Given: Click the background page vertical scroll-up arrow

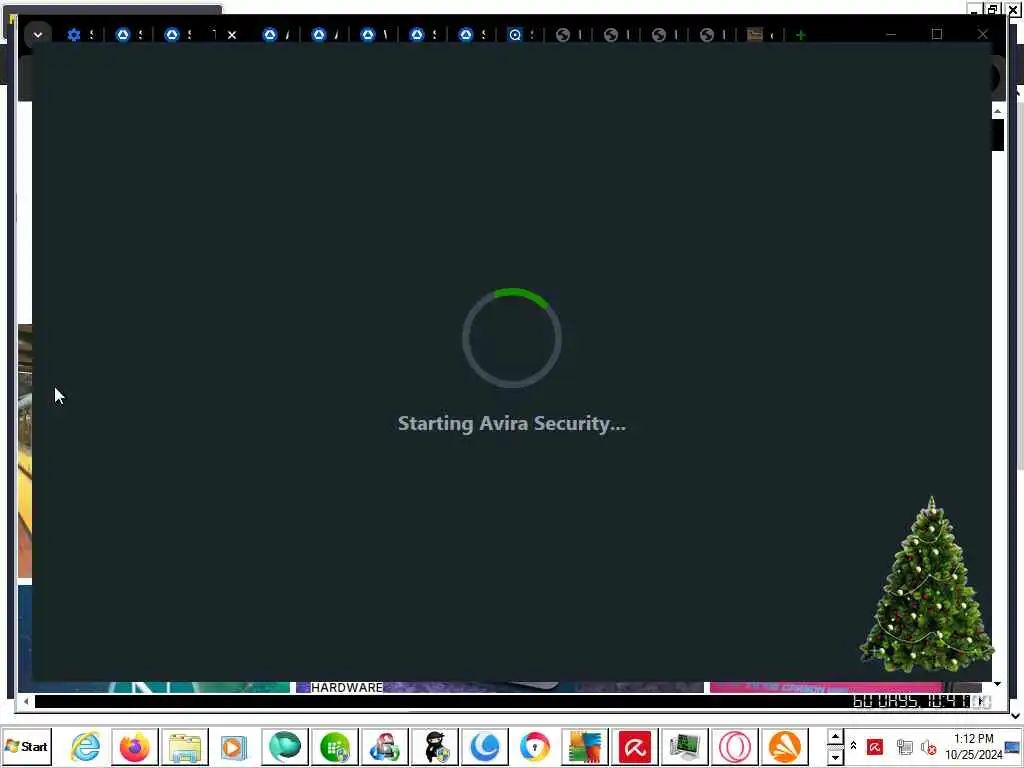Looking at the screenshot, I should click(997, 112).
